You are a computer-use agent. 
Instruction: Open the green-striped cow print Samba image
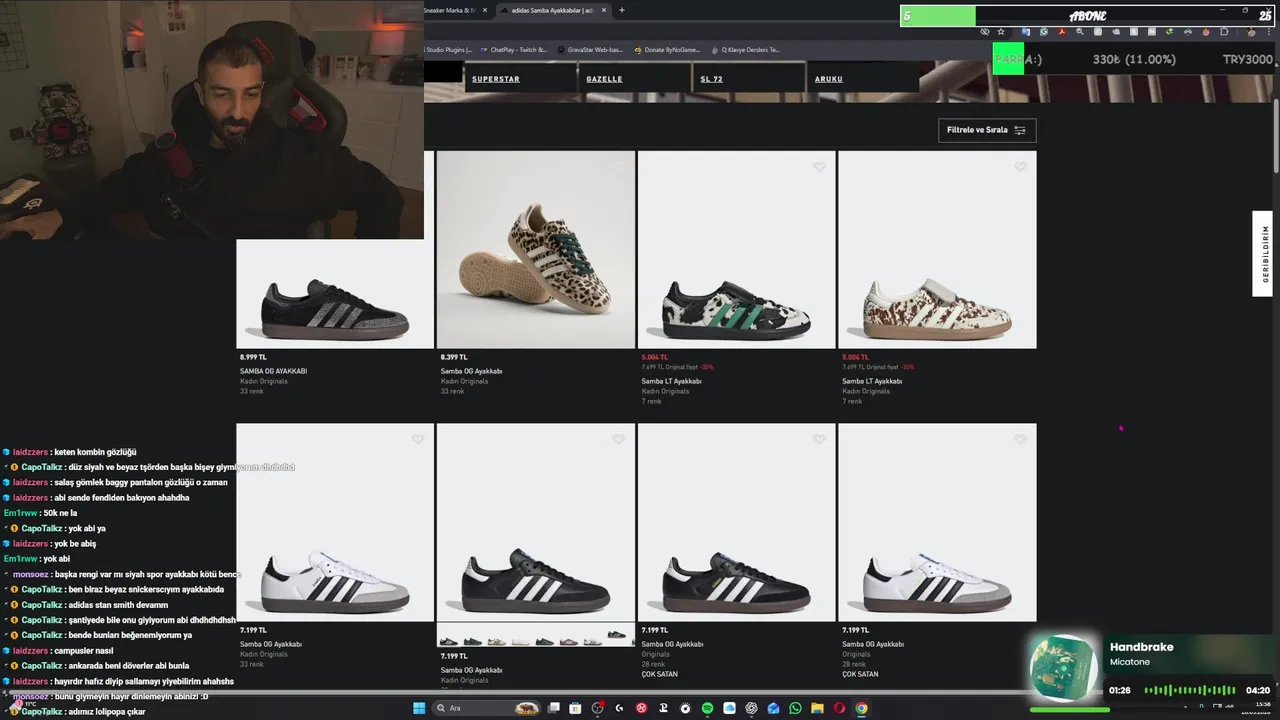736,250
